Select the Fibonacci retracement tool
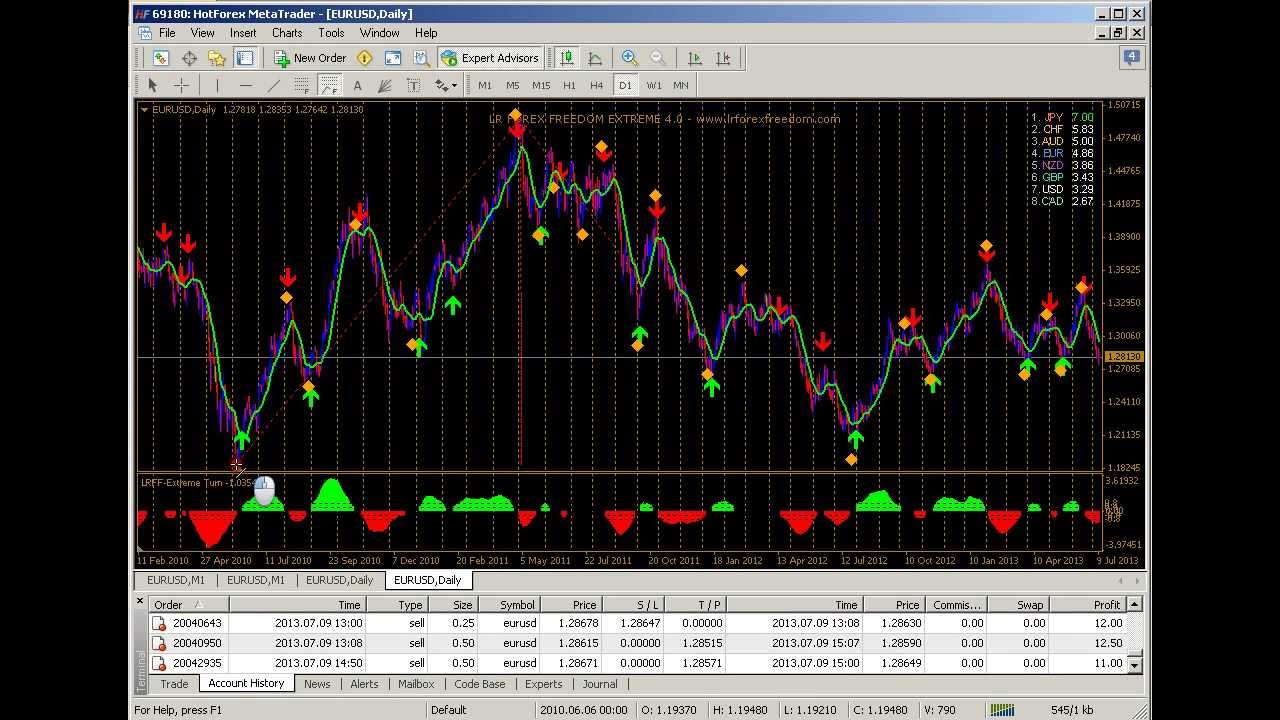Viewport: 1280px width, 720px height. click(x=301, y=85)
